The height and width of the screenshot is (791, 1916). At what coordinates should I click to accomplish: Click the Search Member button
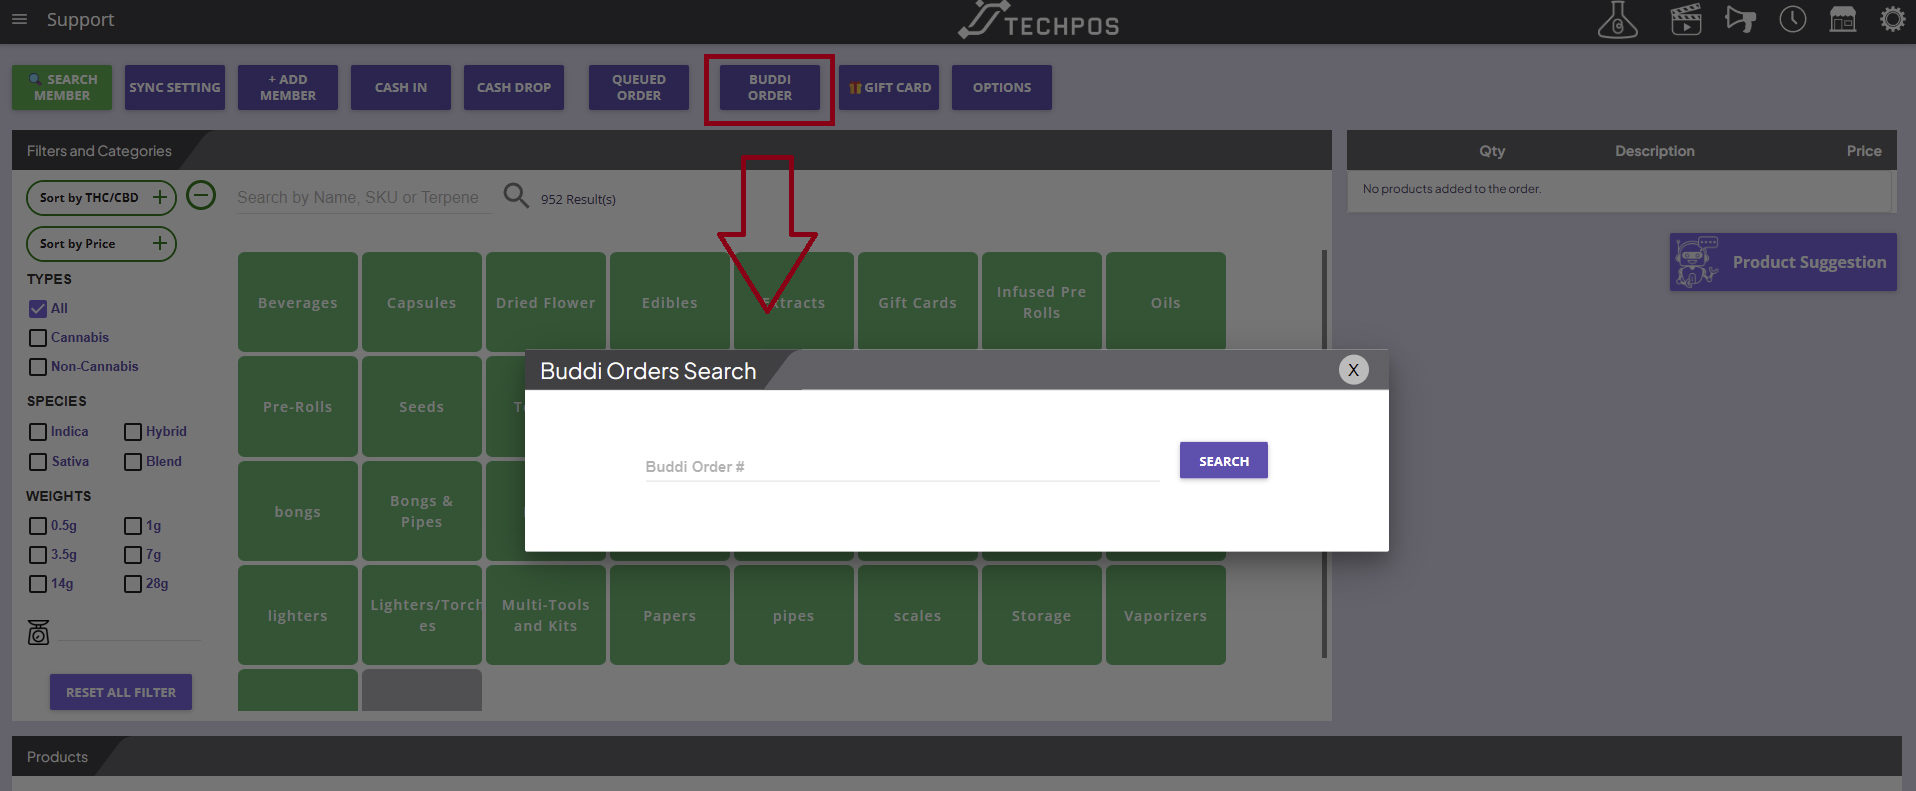[x=62, y=87]
